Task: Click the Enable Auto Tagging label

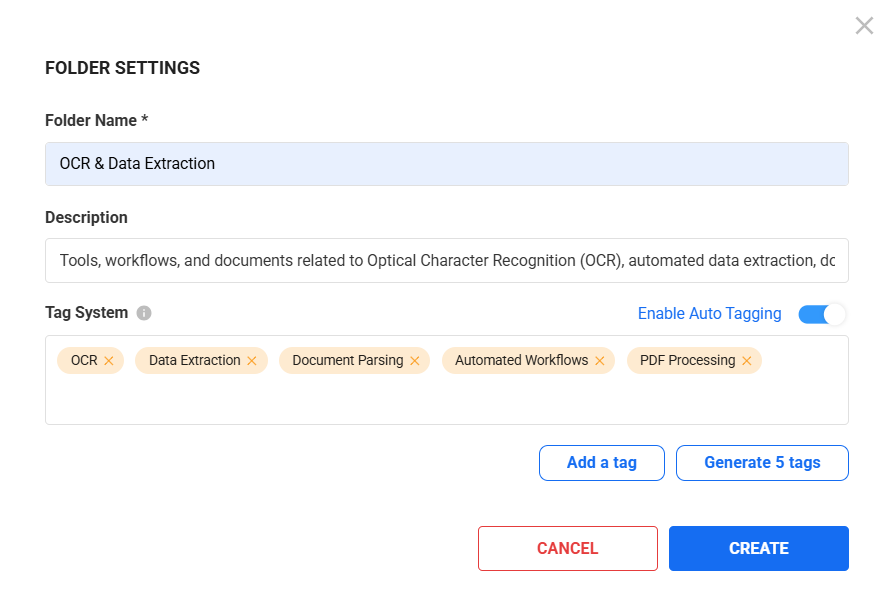Action: [x=709, y=314]
